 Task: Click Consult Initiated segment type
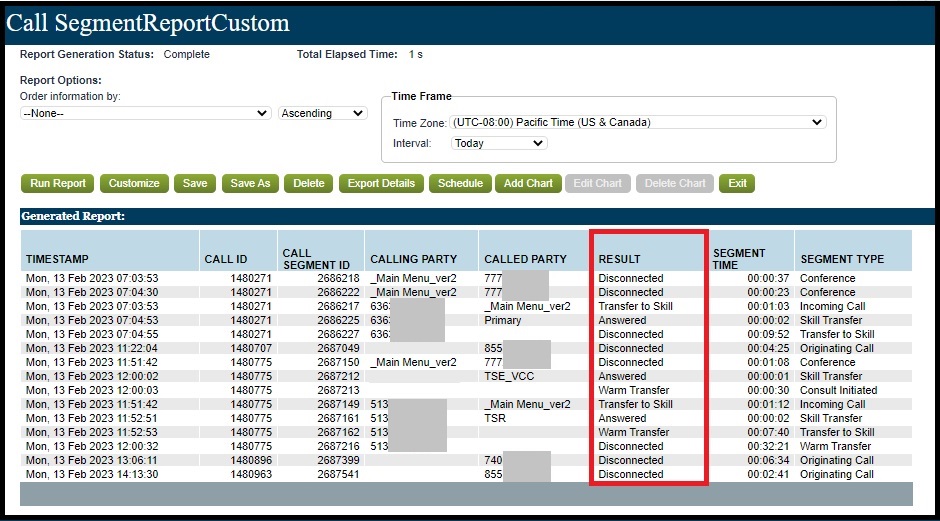coord(838,390)
